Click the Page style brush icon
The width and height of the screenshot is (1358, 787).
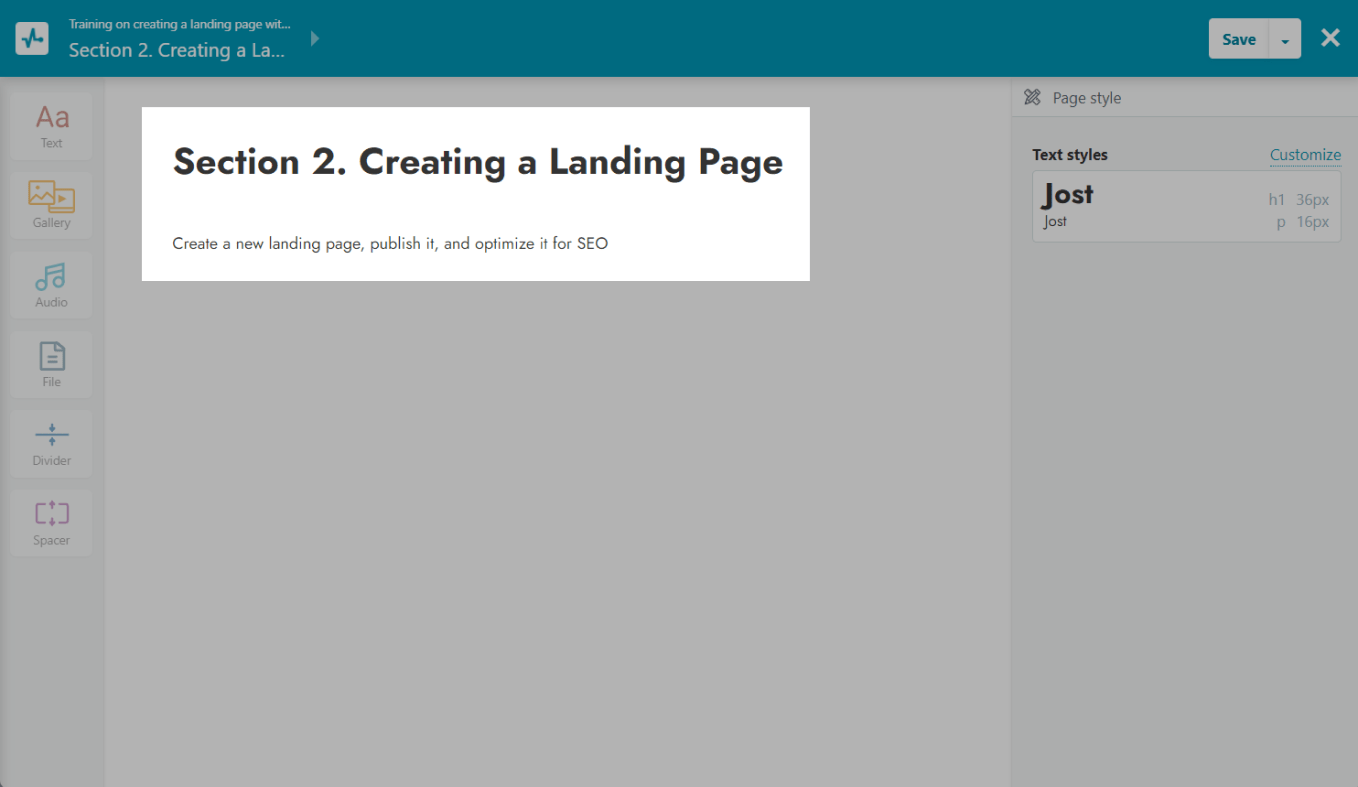tap(1033, 98)
